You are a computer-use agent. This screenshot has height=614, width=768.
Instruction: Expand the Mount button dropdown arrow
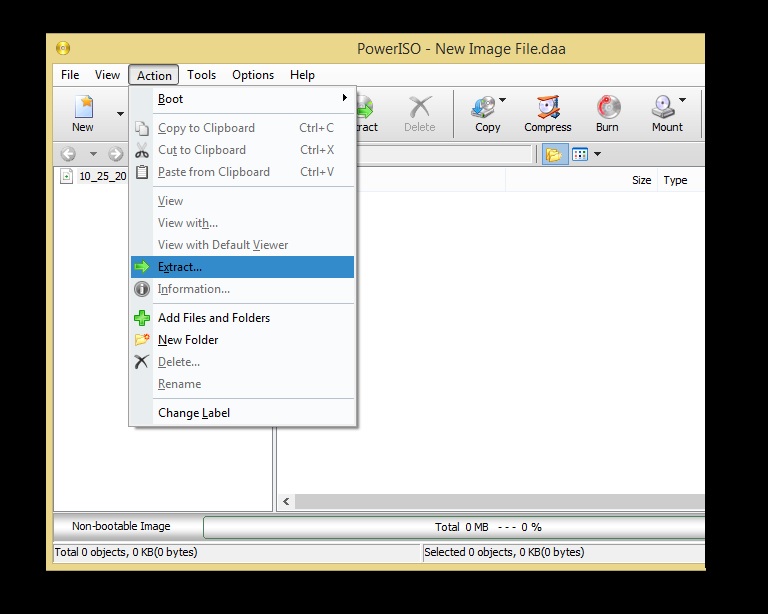point(682,100)
